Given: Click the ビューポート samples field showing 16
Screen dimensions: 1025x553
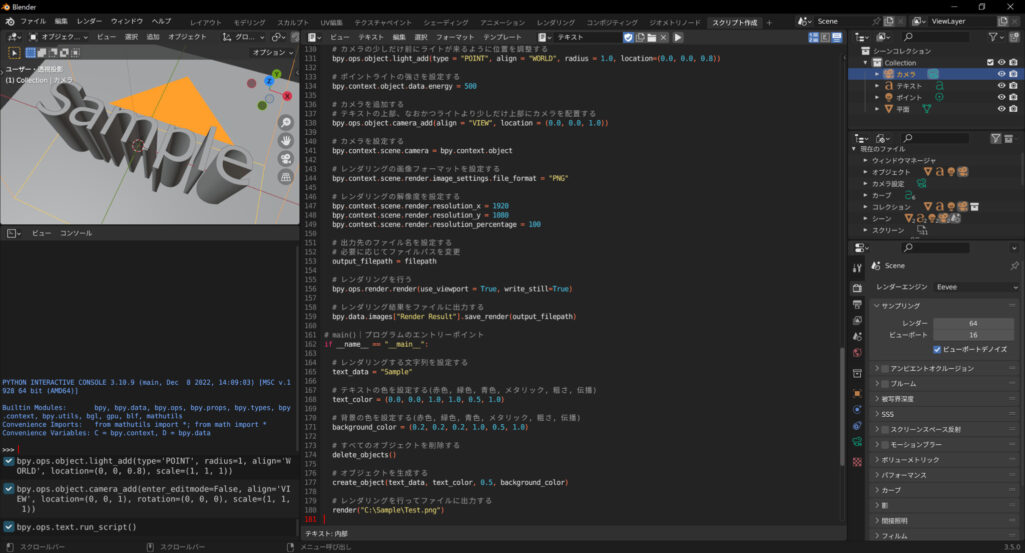Looking at the screenshot, I should tap(973, 335).
